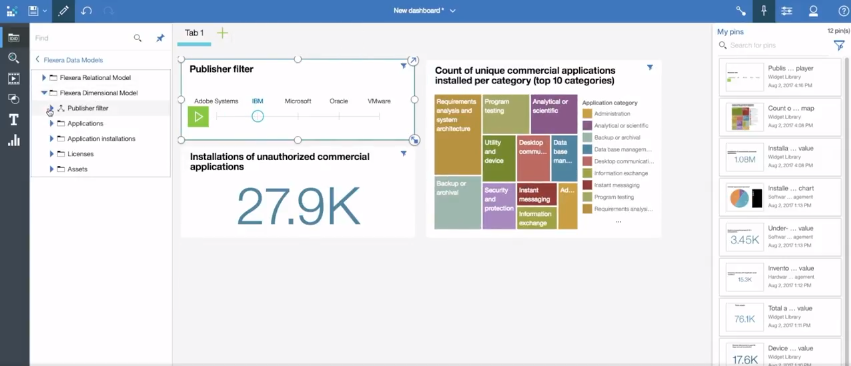Open the user profile icon
This screenshot has height=366, width=851.
click(x=813, y=10)
